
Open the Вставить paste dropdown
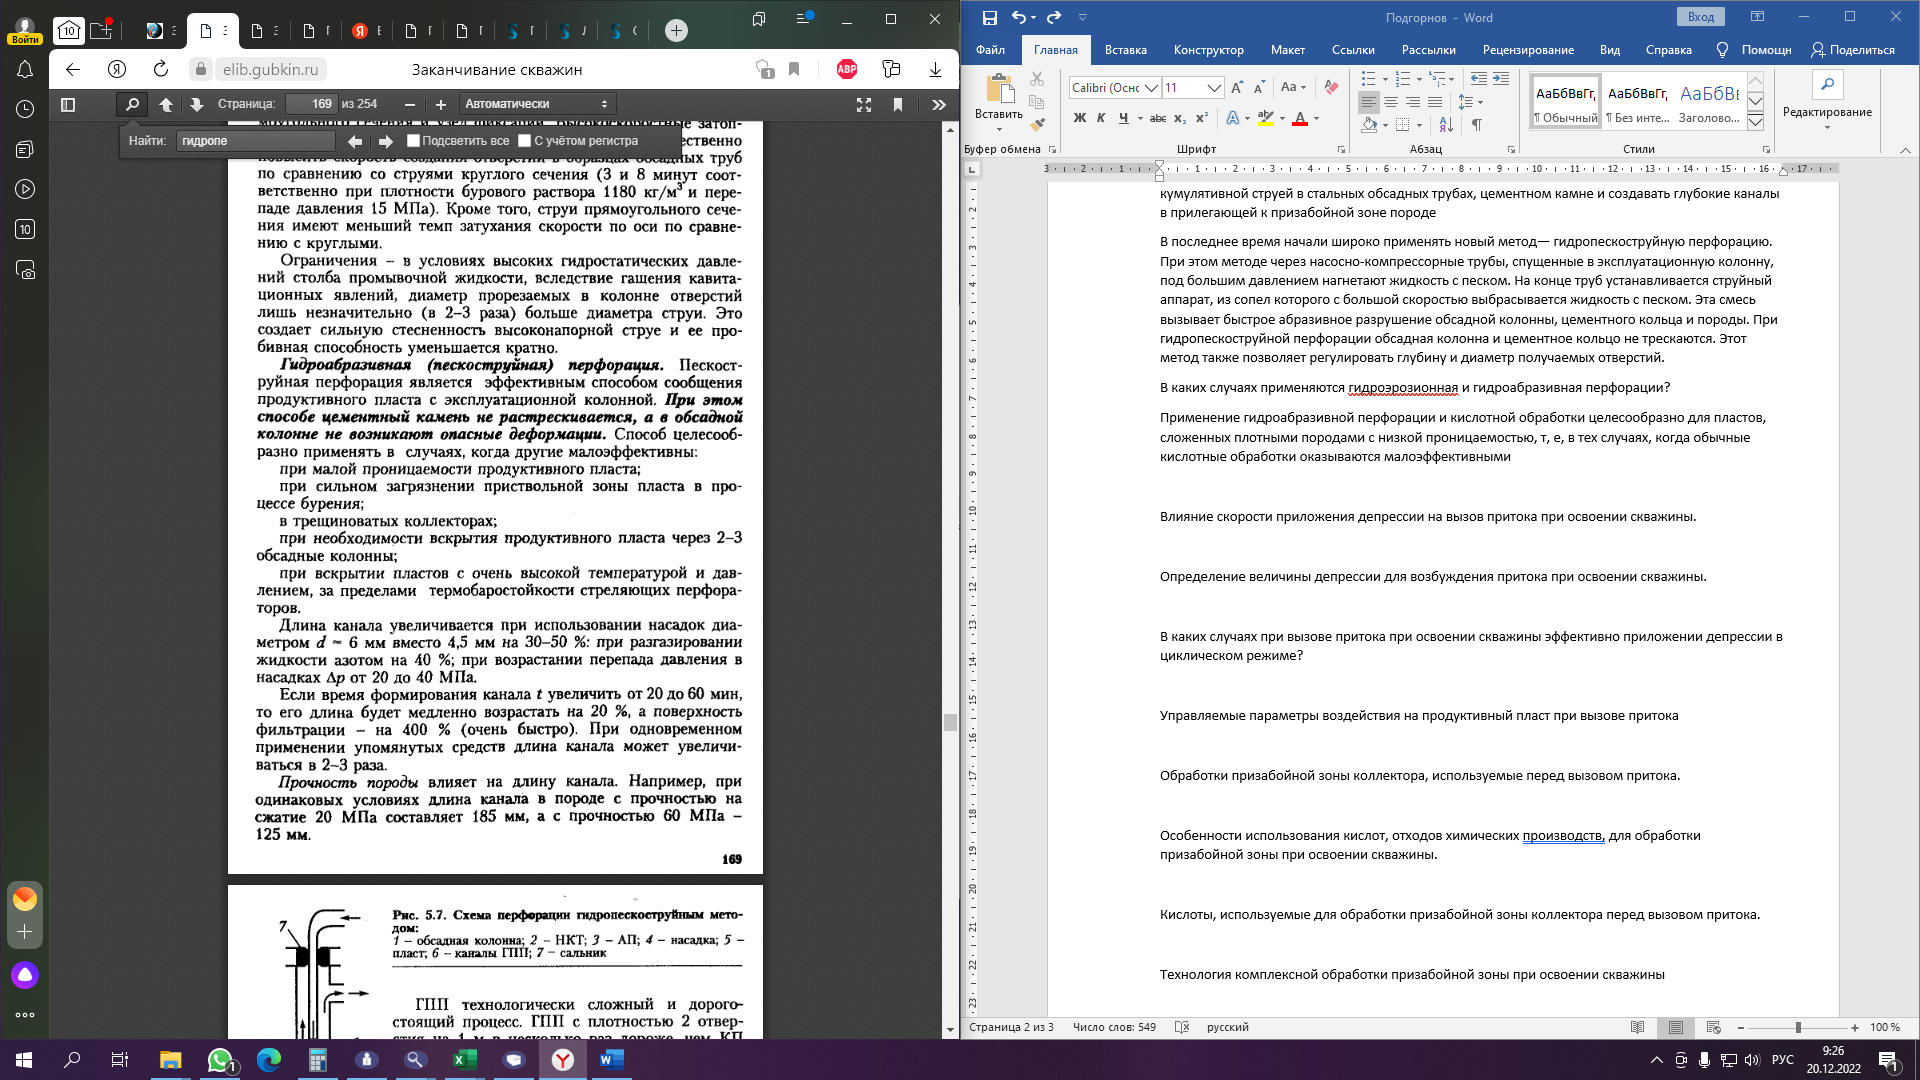998,120
